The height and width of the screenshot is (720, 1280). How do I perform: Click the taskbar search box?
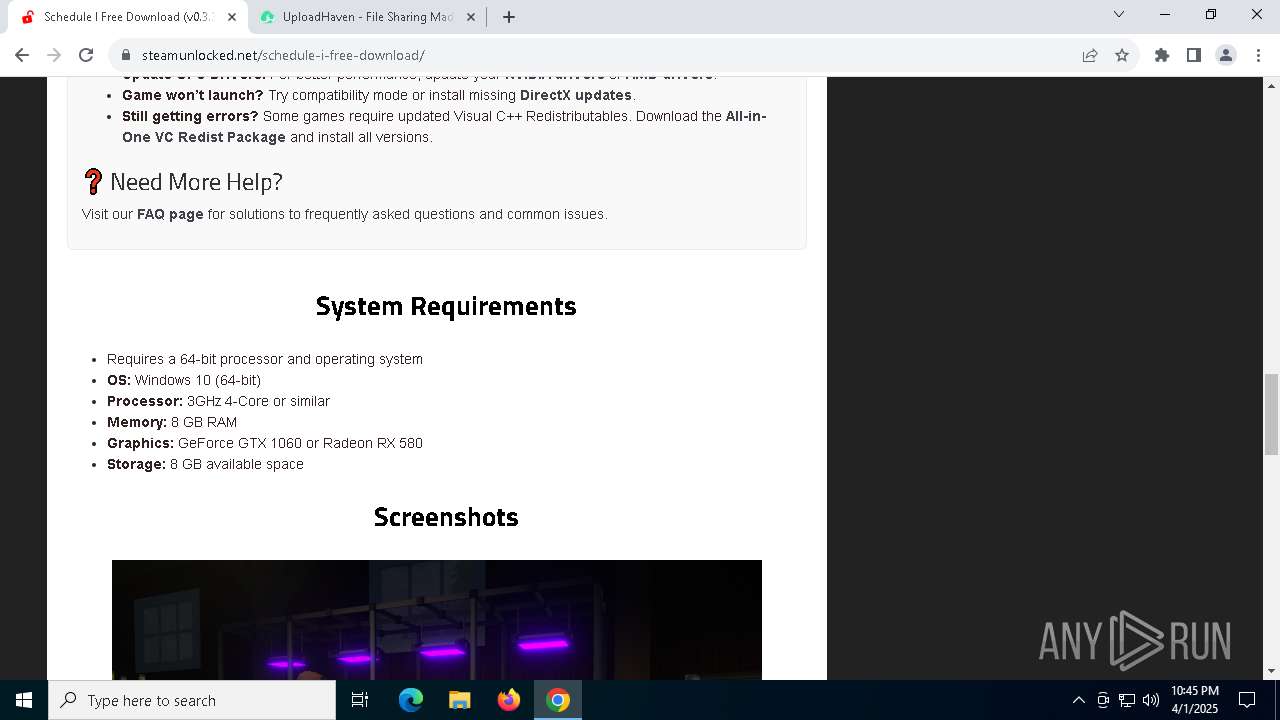click(192, 700)
